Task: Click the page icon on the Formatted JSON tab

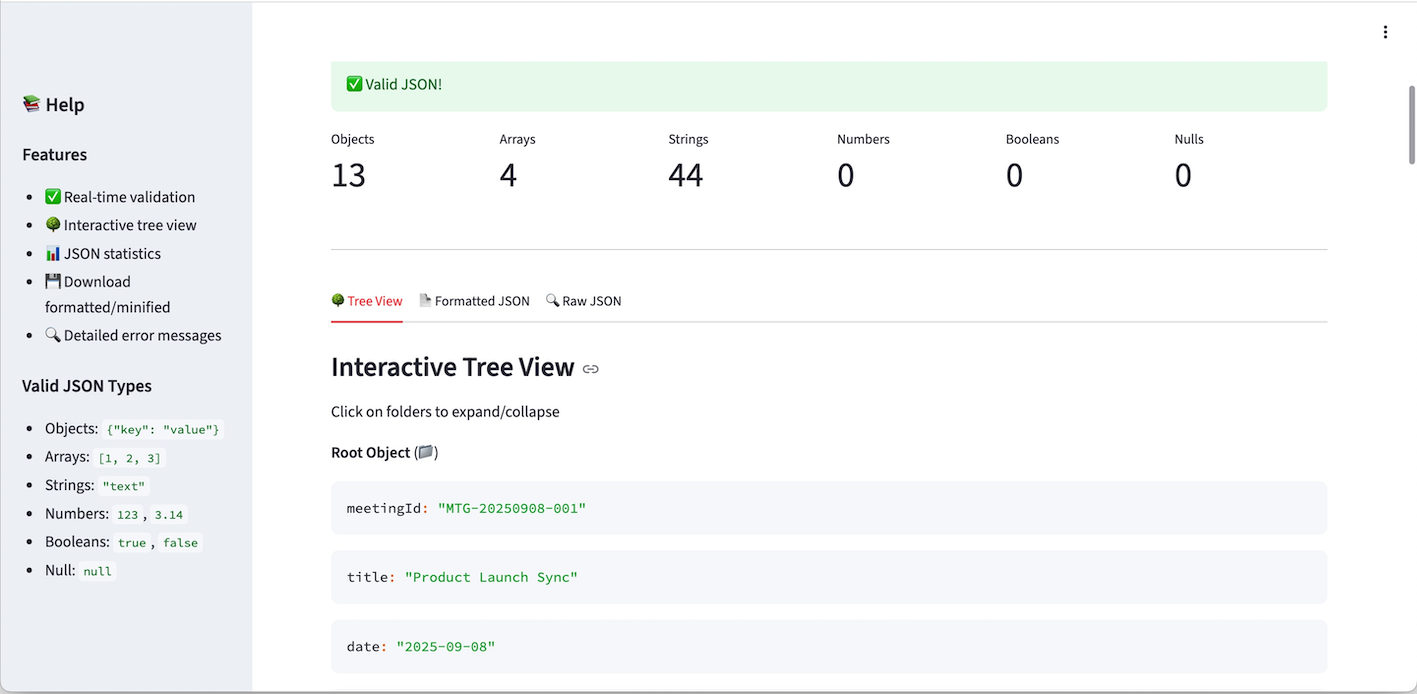Action: click(x=424, y=299)
